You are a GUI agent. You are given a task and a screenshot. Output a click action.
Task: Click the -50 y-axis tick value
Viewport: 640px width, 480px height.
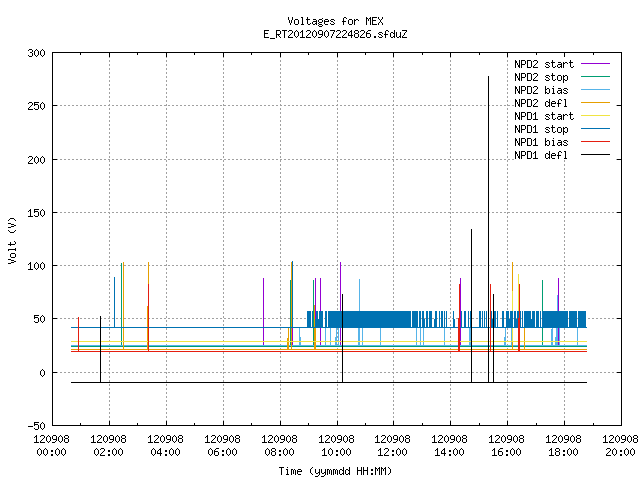click(36, 426)
